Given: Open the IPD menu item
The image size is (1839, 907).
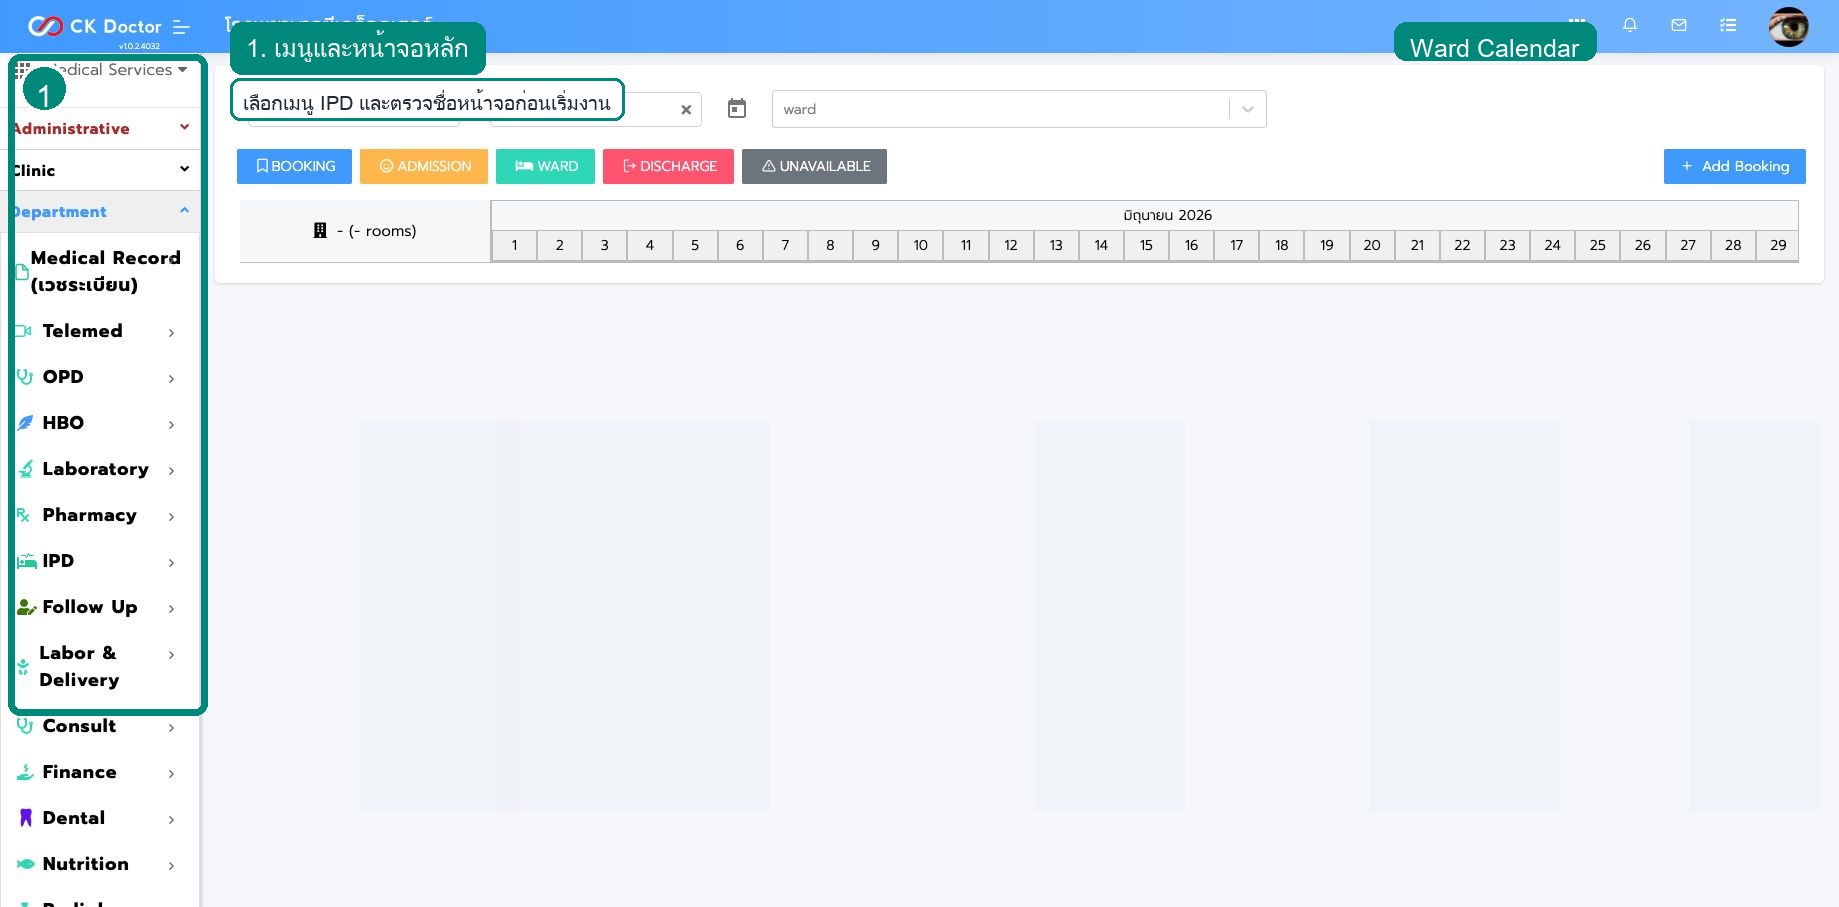Looking at the screenshot, I should point(100,561).
